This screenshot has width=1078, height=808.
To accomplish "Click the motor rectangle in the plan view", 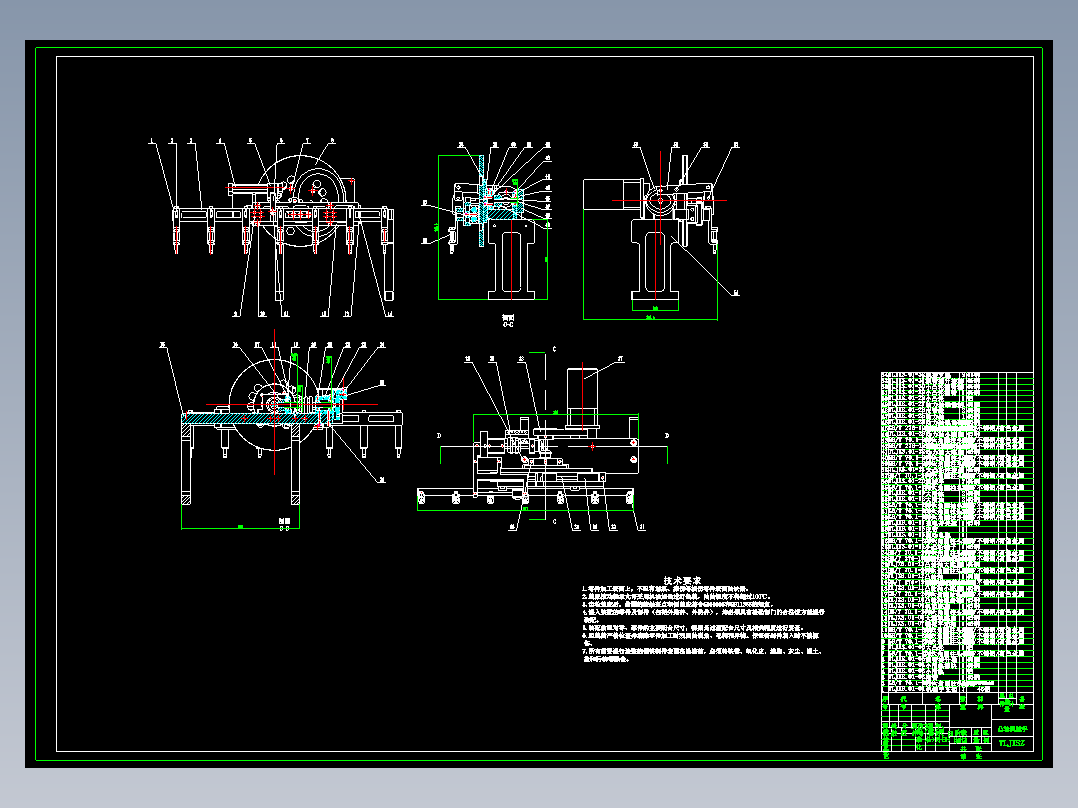I will tap(582, 395).
